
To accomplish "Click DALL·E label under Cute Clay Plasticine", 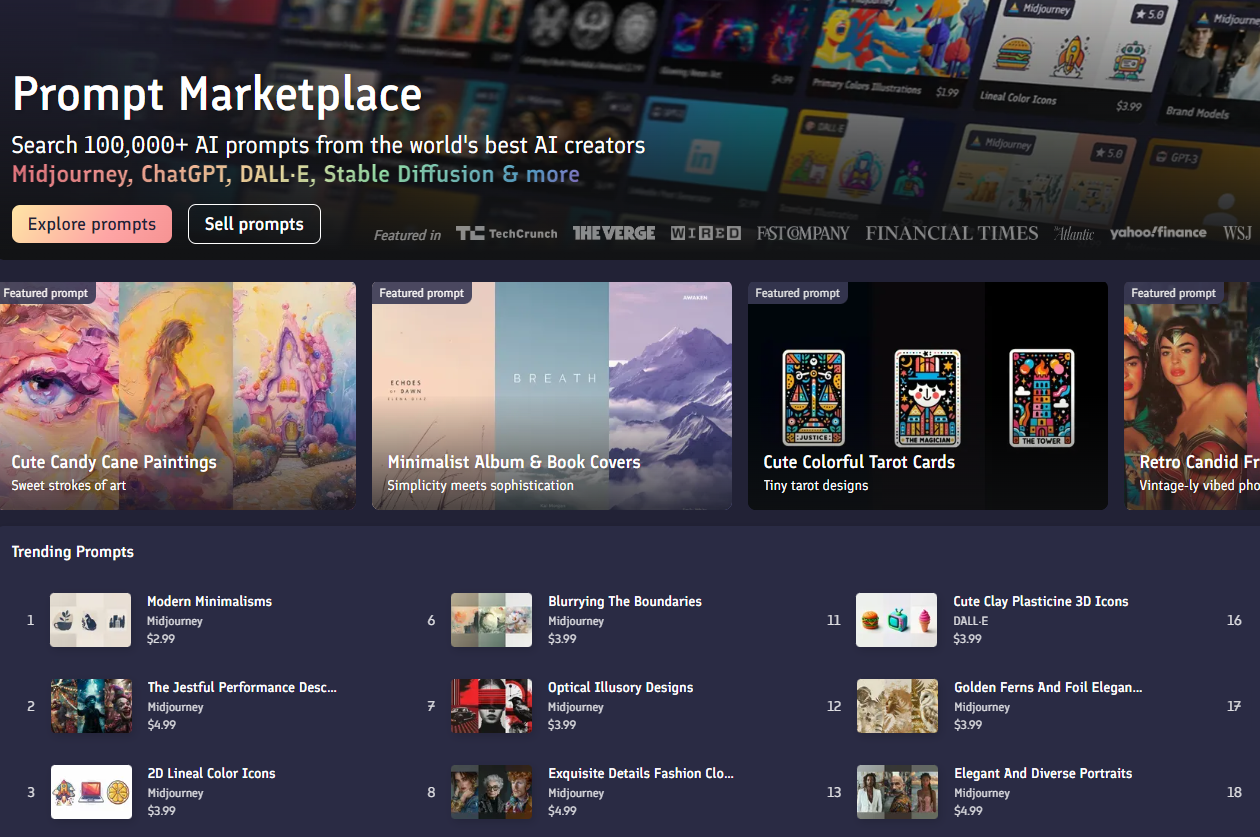I will point(971,621).
